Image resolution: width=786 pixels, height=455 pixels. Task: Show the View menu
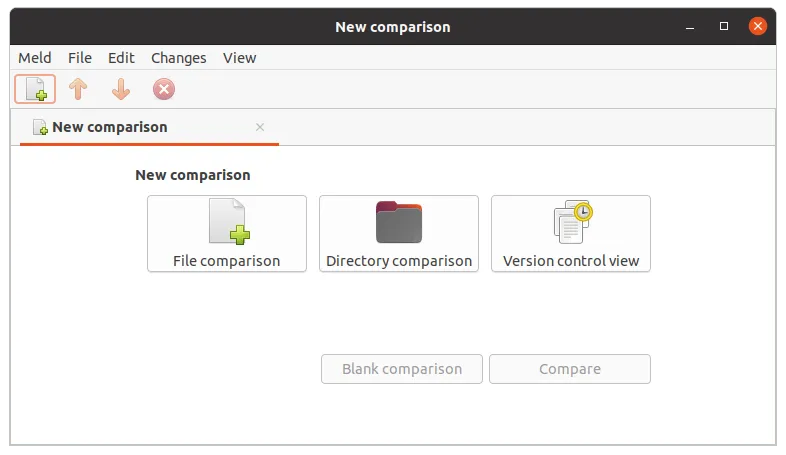click(x=239, y=58)
